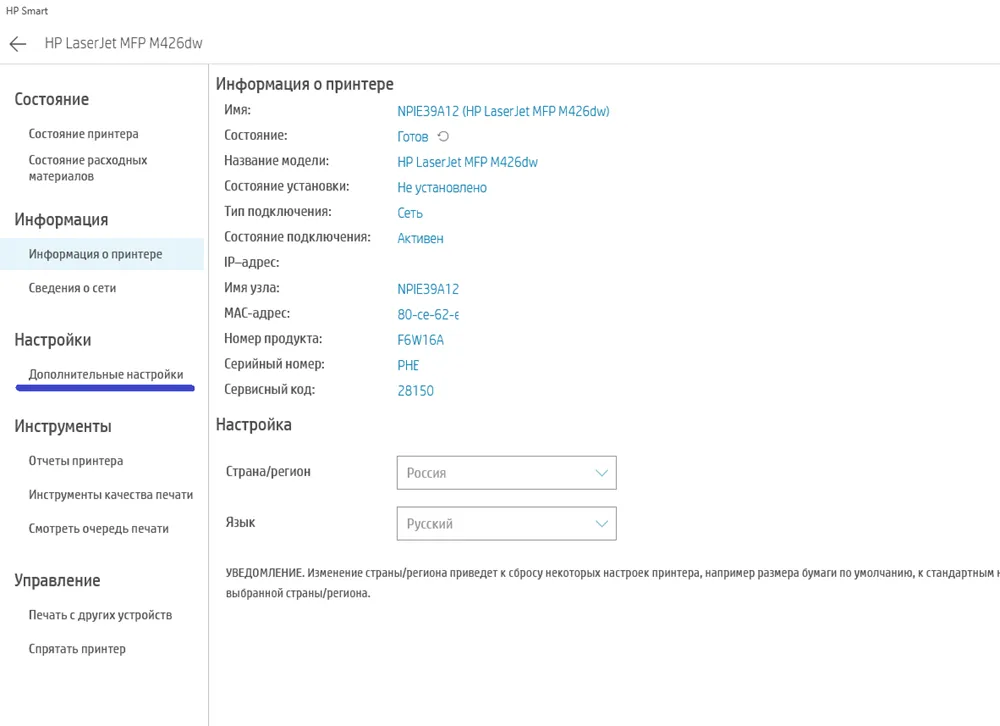Viewport: 1000px width, 726px height.
Task: Click the back arrow icon
Action: [x=17, y=44]
